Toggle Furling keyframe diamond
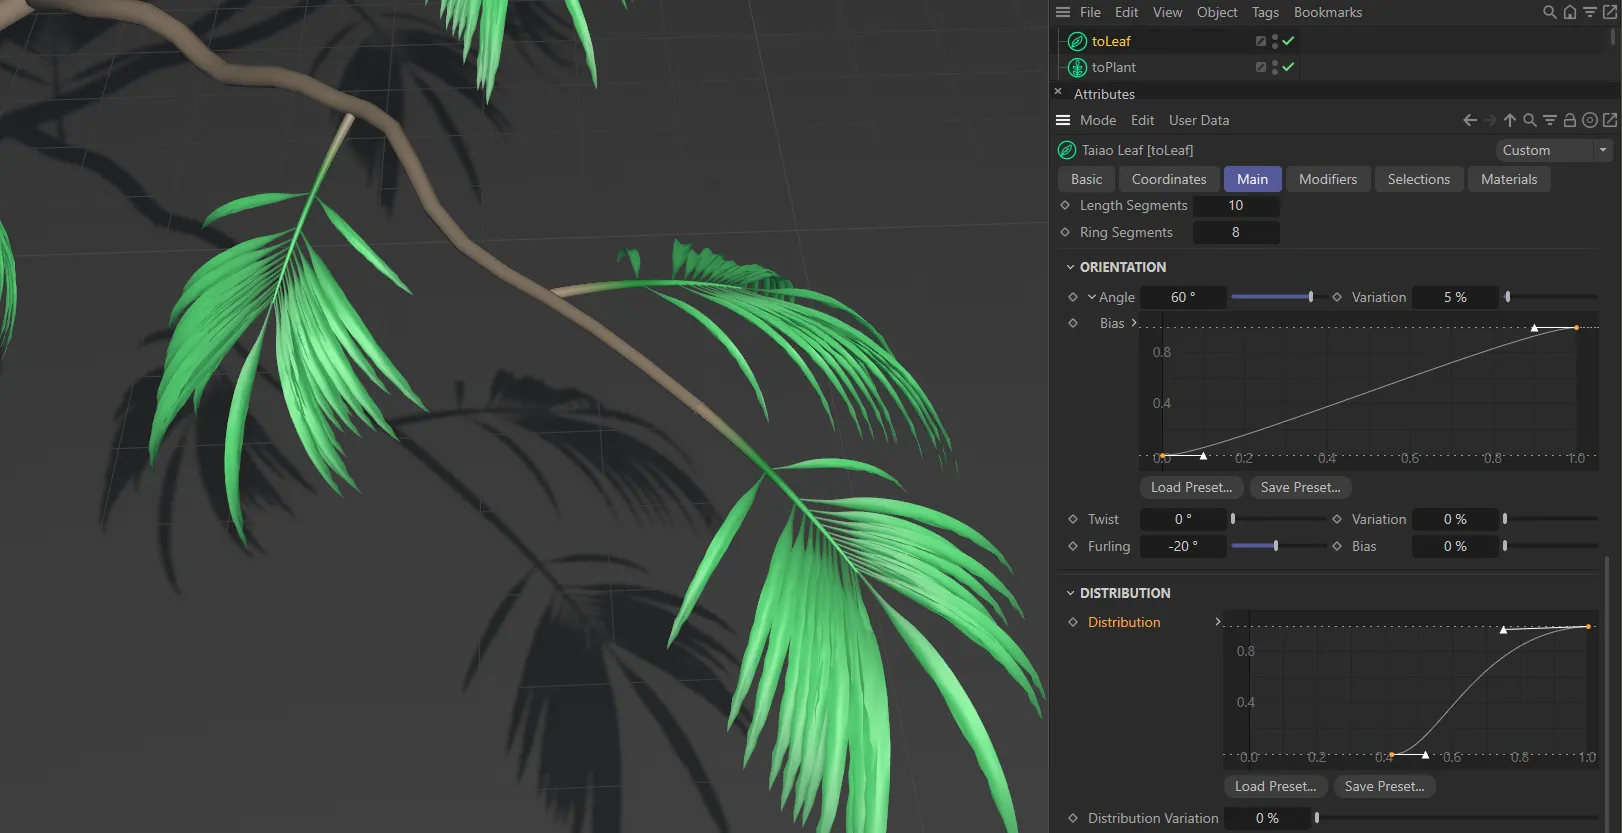Image resolution: width=1622 pixels, height=833 pixels. click(x=1073, y=546)
